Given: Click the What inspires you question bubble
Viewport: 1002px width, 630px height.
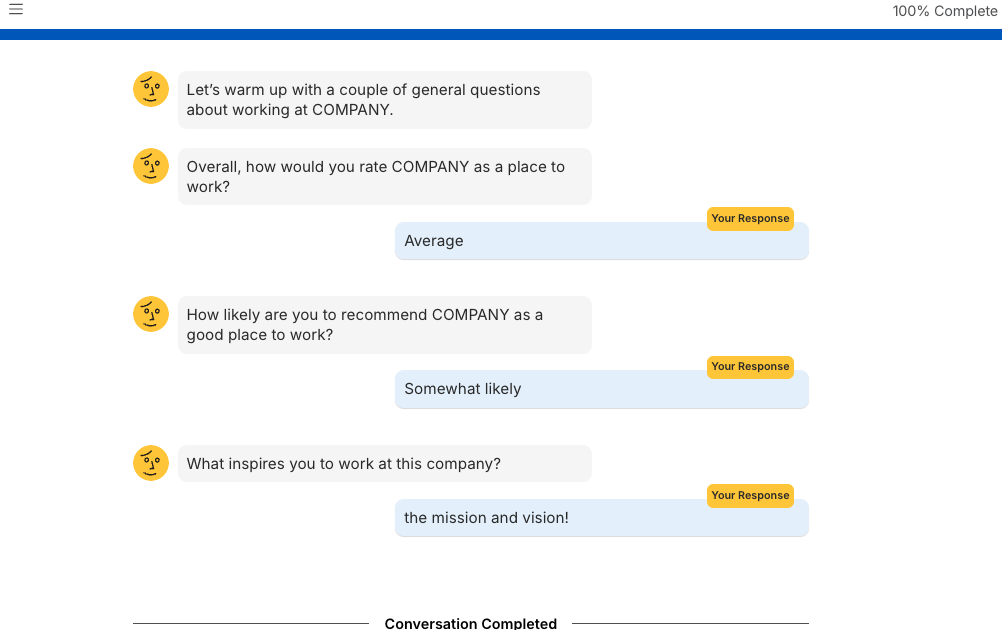Looking at the screenshot, I should [384, 463].
